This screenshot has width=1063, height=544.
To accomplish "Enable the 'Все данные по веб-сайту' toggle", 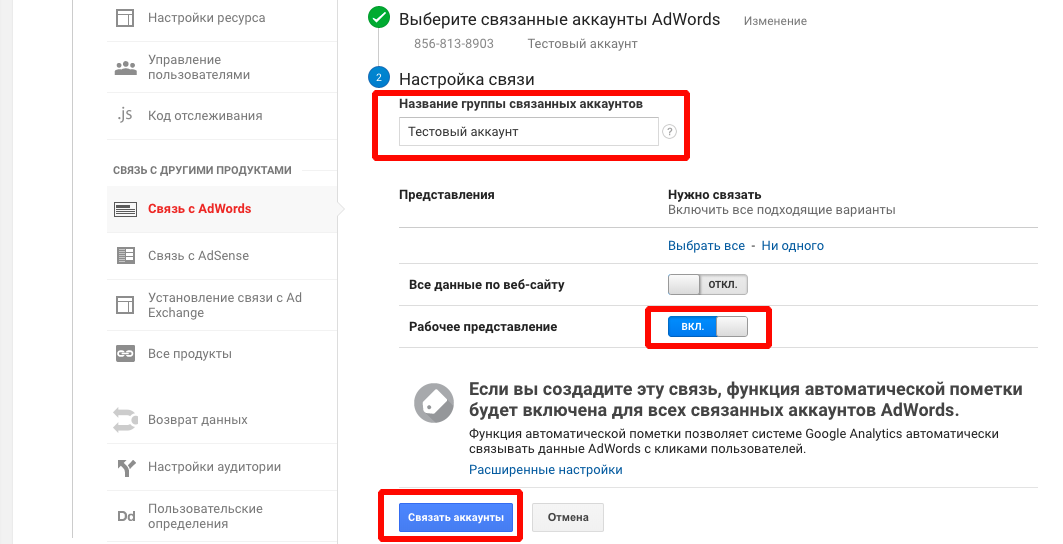I will coord(707,285).
